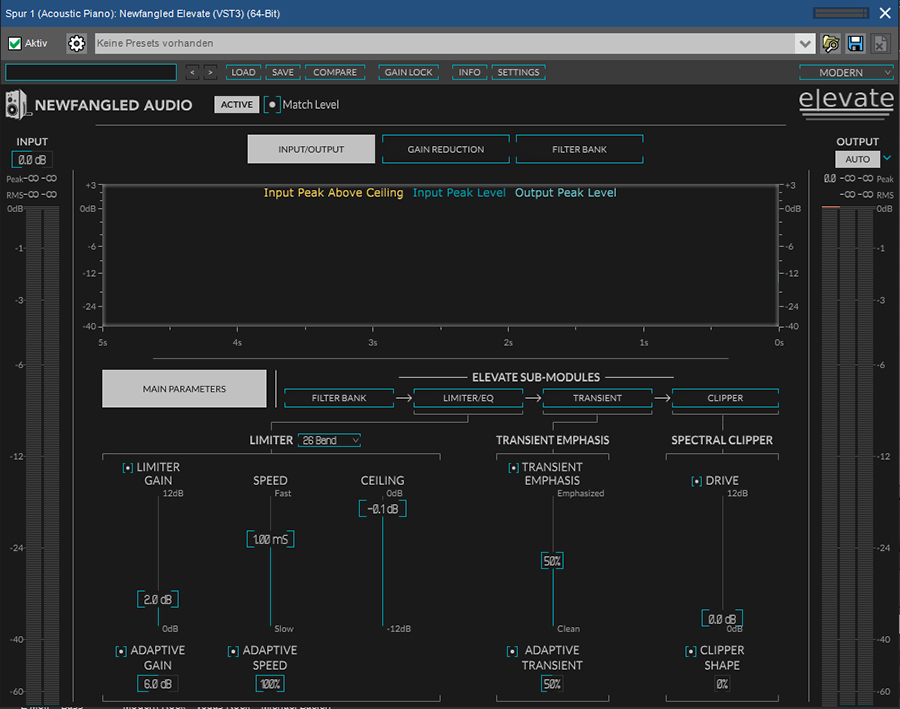This screenshot has height=709, width=900.
Task: Open the plugin settings gear icon
Action: 76,43
